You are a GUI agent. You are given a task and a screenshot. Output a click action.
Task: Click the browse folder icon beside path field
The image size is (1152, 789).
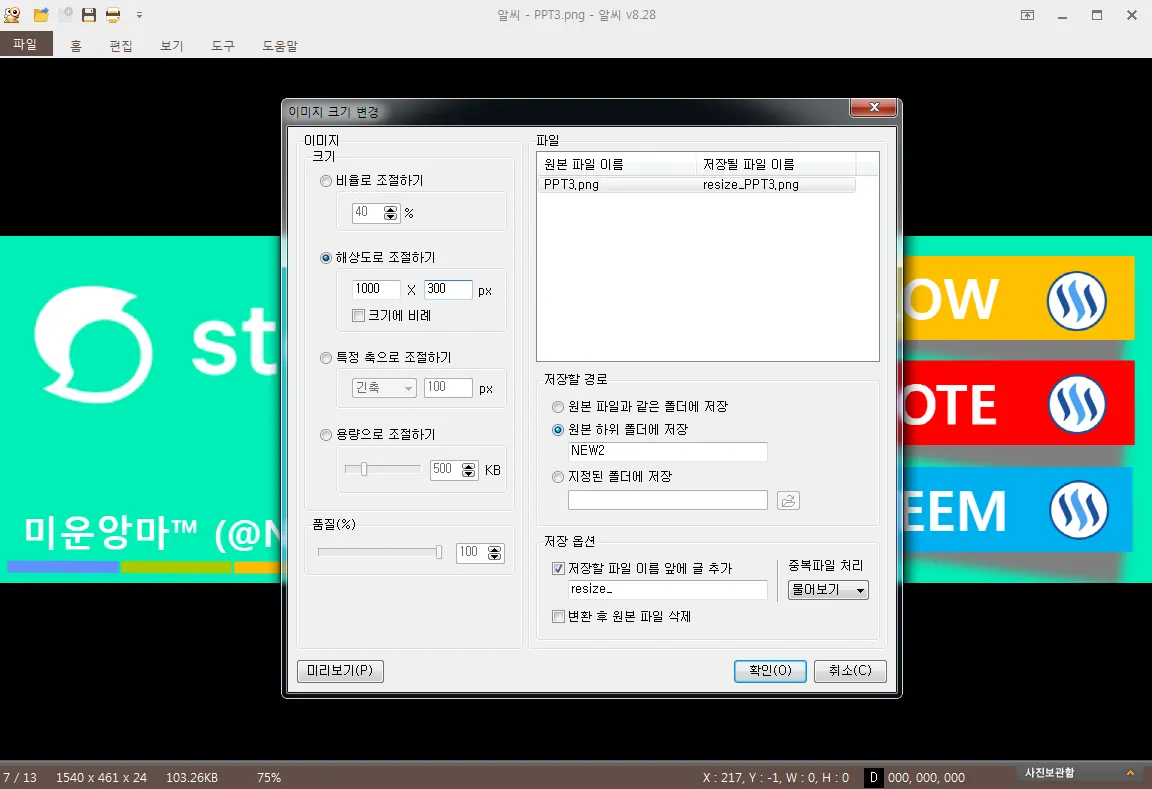point(788,501)
